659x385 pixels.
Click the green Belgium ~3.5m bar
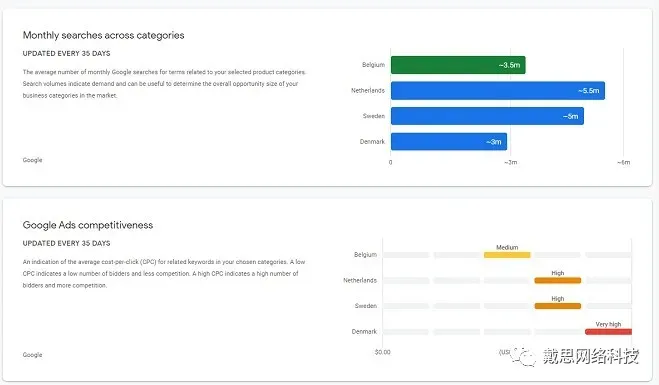(x=458, y=65)
